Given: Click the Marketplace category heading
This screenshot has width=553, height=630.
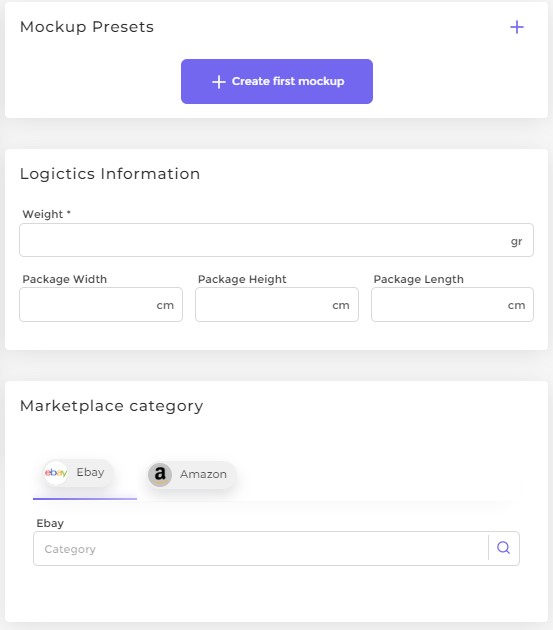Looking at the screenshot, I should (x=111, y=406).
